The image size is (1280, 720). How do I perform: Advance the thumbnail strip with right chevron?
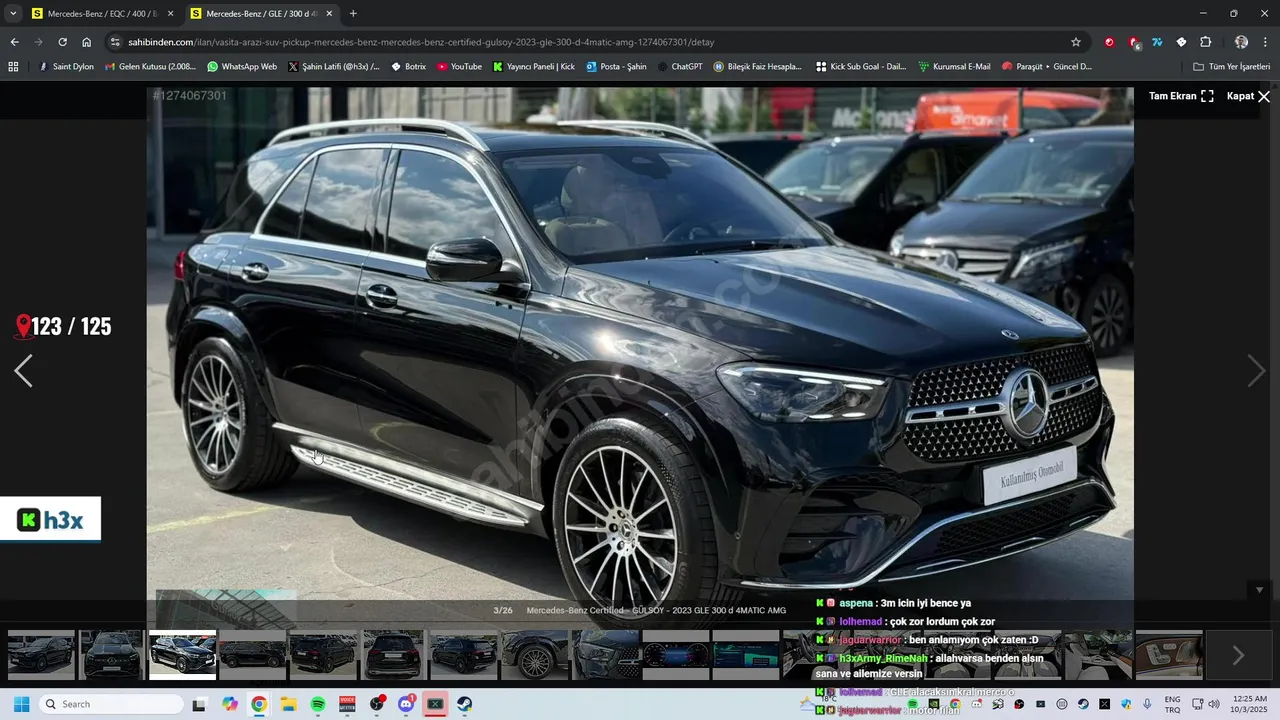click(x=1238, y=655)
